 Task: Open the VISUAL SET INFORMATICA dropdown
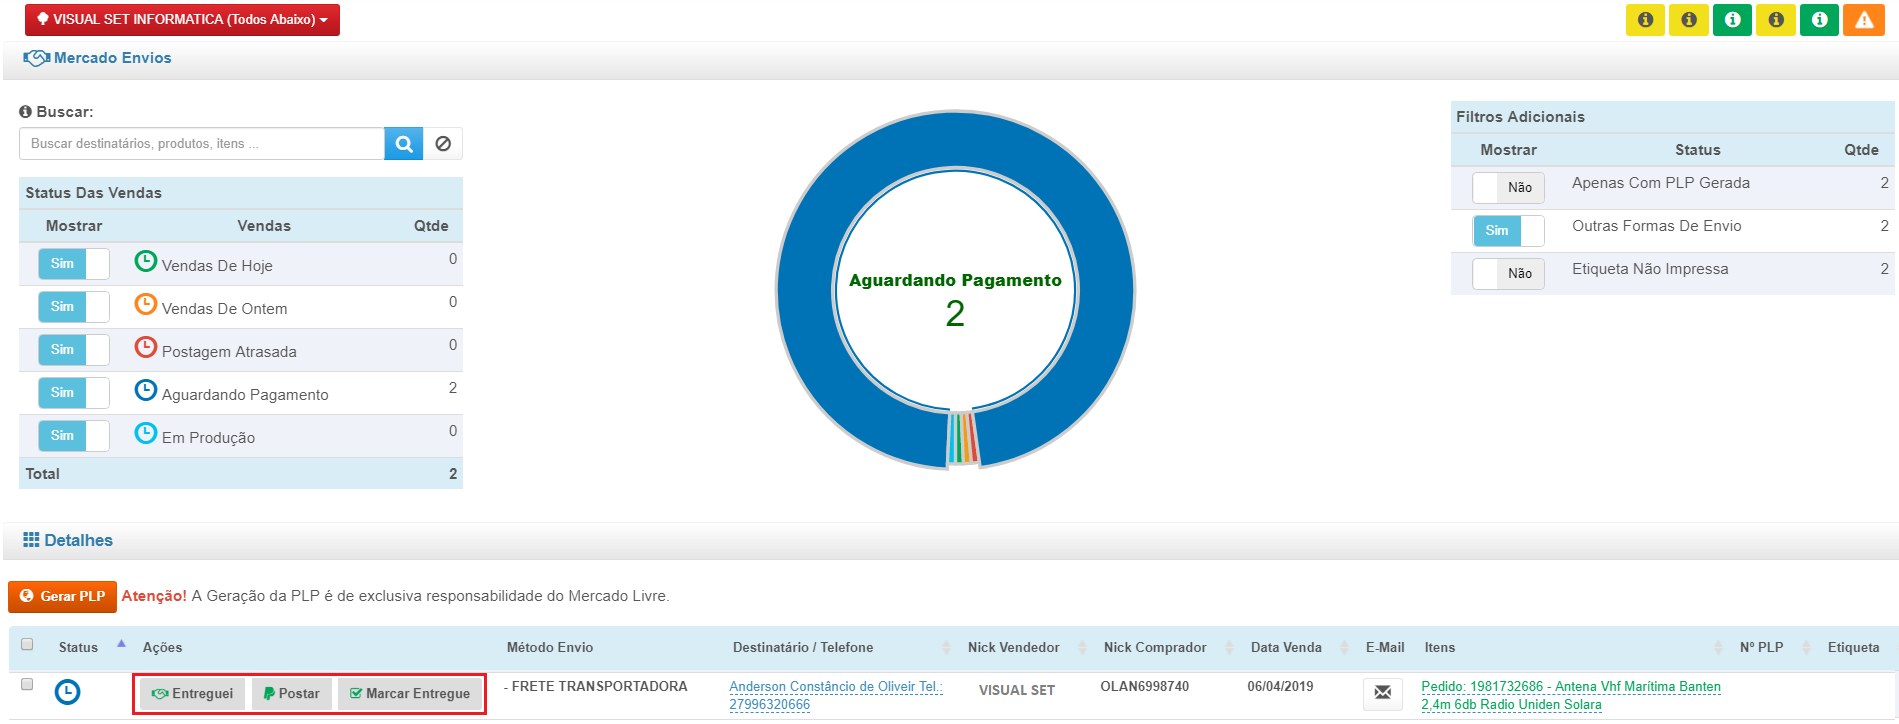coord(182,20)
